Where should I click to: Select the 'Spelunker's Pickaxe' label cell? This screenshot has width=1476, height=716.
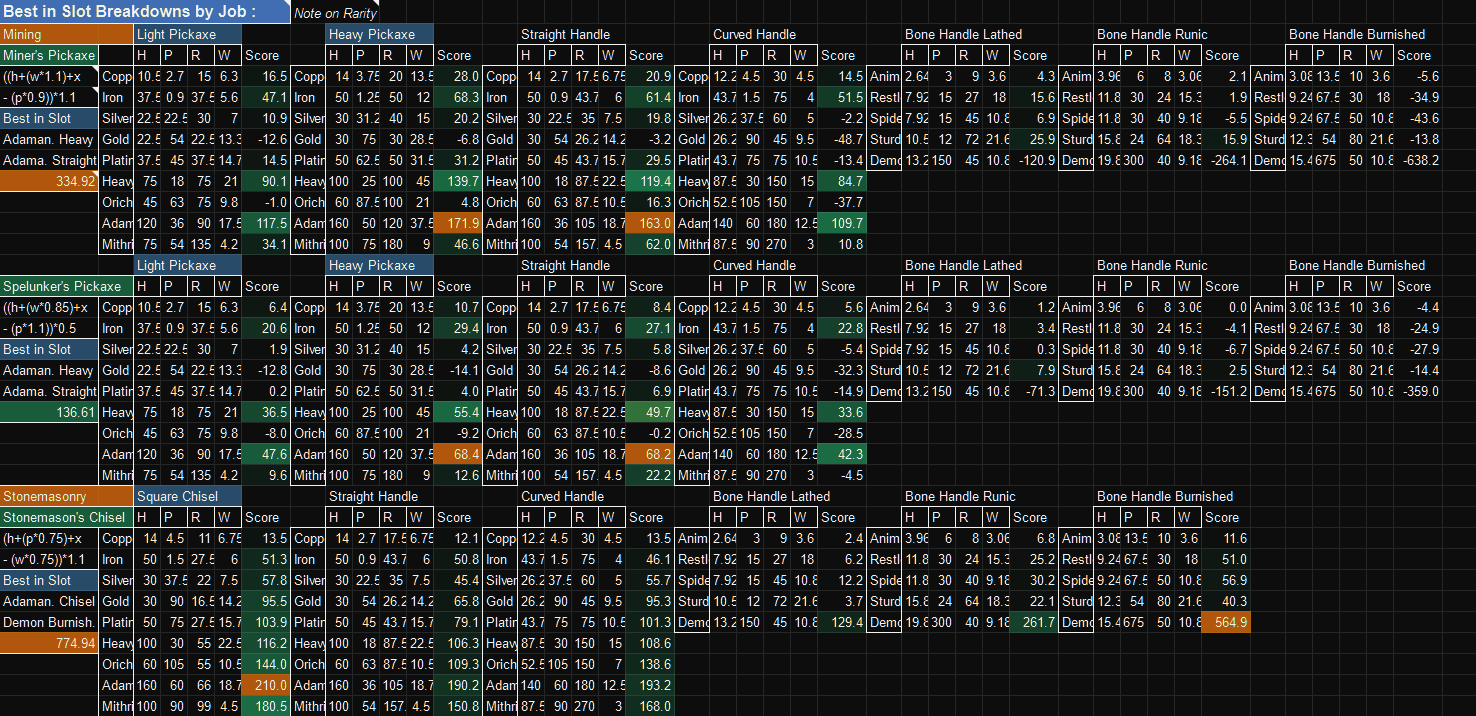pos(49,286)
